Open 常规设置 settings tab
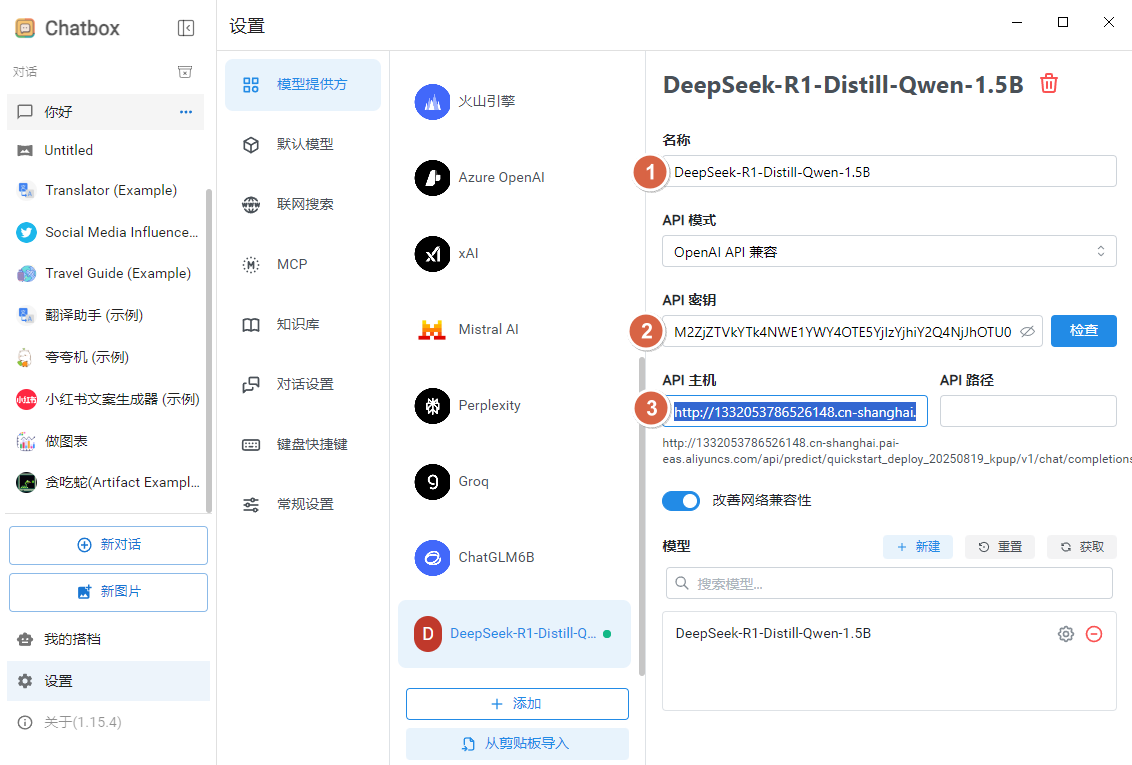This screenshot has height=765, width=1132. tap(302, 504)
